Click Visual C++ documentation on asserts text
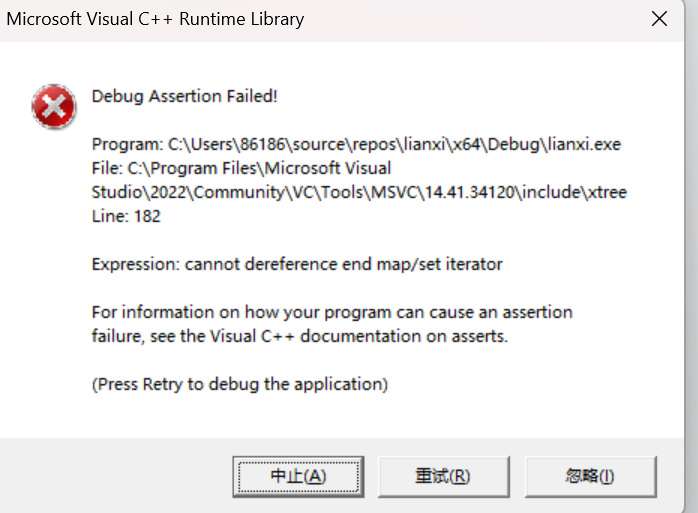The width and height of the screenshot is (698, 513). click(x=358, y=336)
